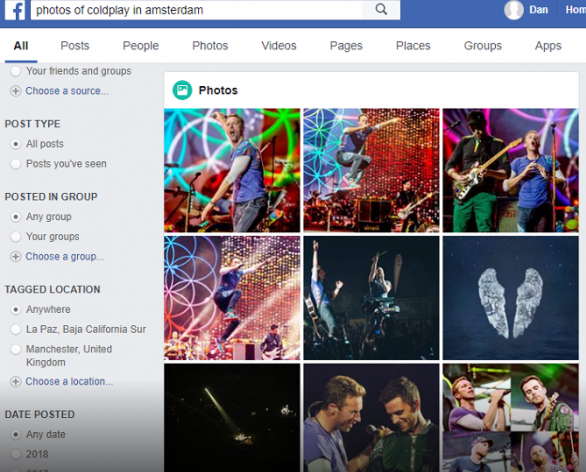The image size is (586, 472).
Task: Select Posts you've seen radio option
Action: 15,164
